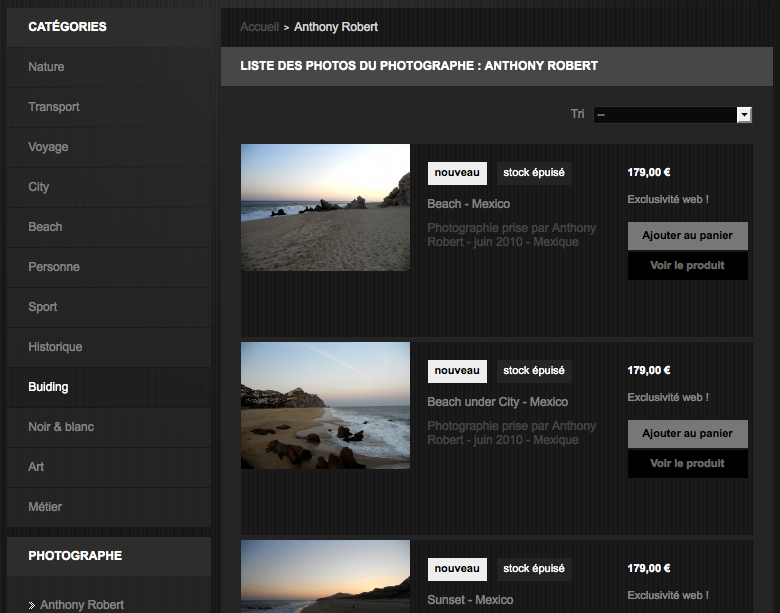View the Beach under City product
This screenshot has height=613, width=780.
(687, 464)
